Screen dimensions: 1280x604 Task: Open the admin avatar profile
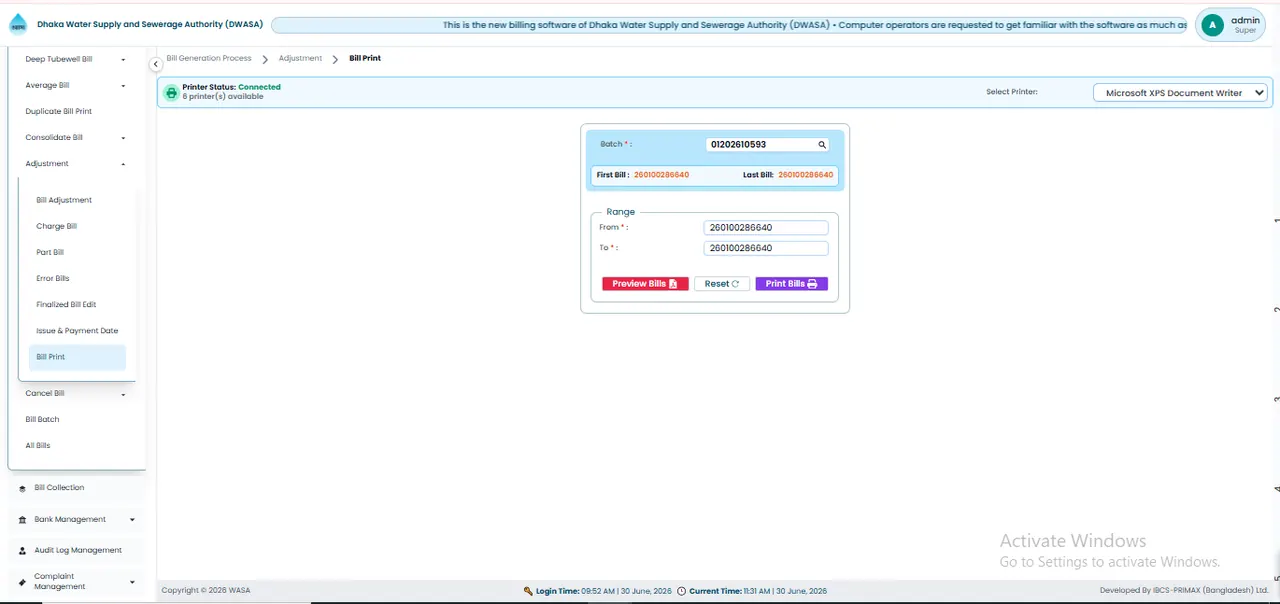click(x=1212, y=25)
